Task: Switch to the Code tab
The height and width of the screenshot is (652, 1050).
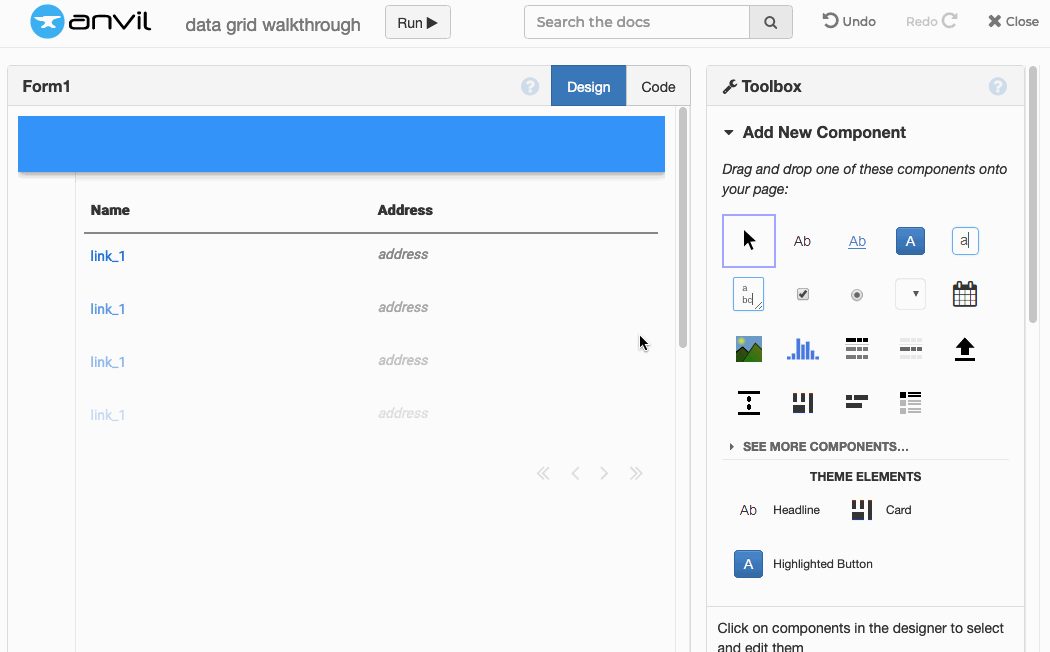Action: [x=658, y=87]
